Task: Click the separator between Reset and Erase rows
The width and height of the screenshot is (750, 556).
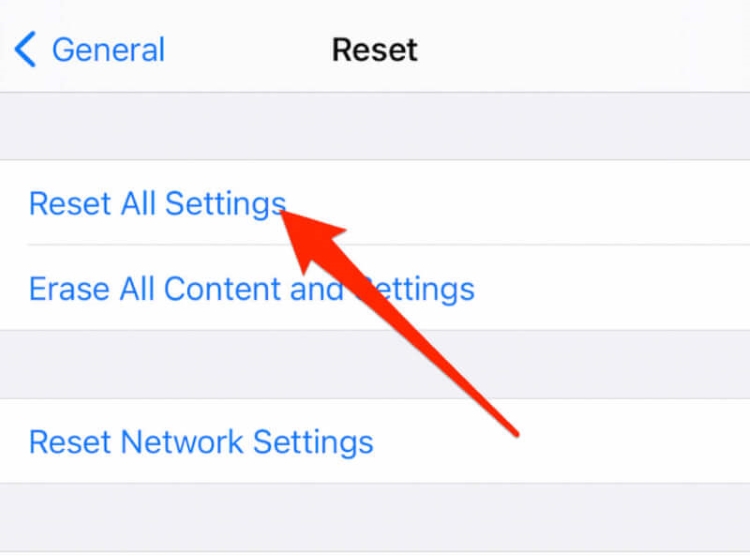Action: pyautogui.click(x=388, y=245)
